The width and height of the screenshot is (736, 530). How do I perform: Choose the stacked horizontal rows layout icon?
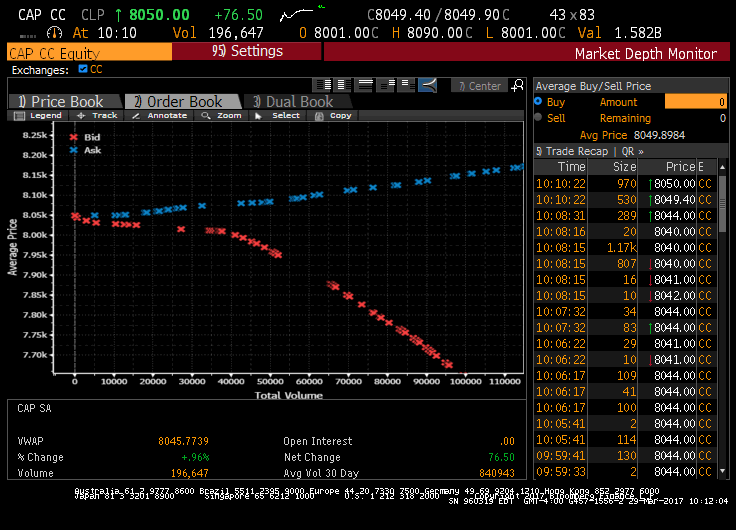click(365, 85)
